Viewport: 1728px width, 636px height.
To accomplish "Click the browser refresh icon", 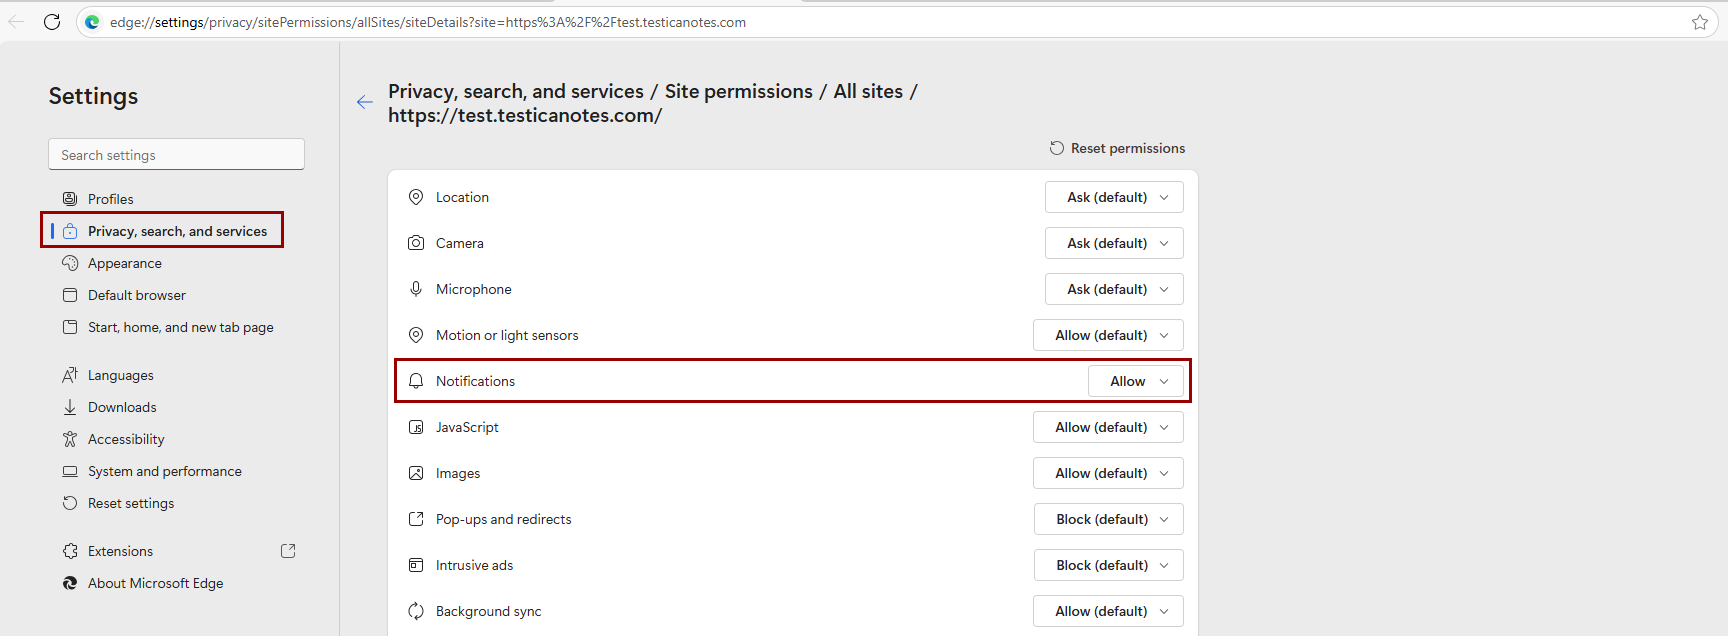I will pos(52,22).
